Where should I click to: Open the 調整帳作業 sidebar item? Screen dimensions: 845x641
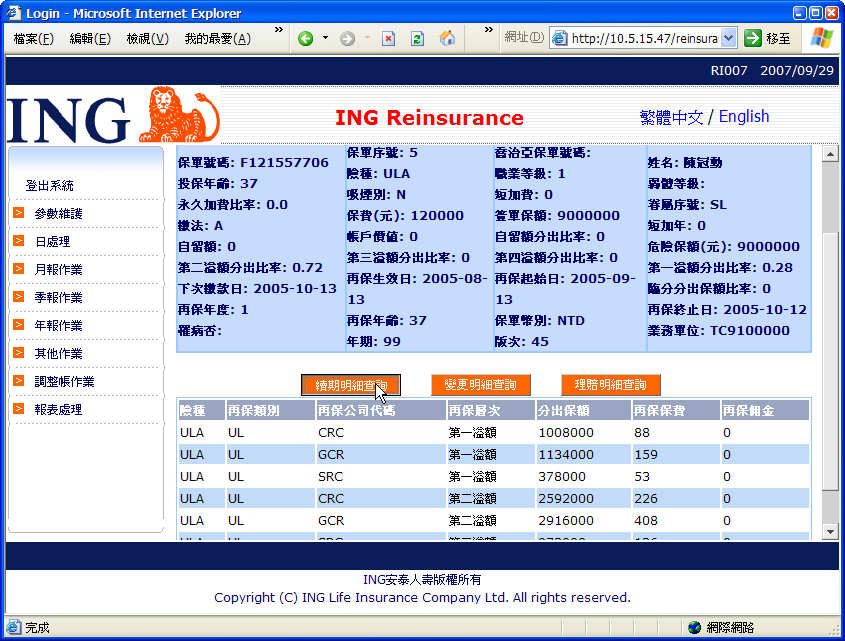coord(64,382)
